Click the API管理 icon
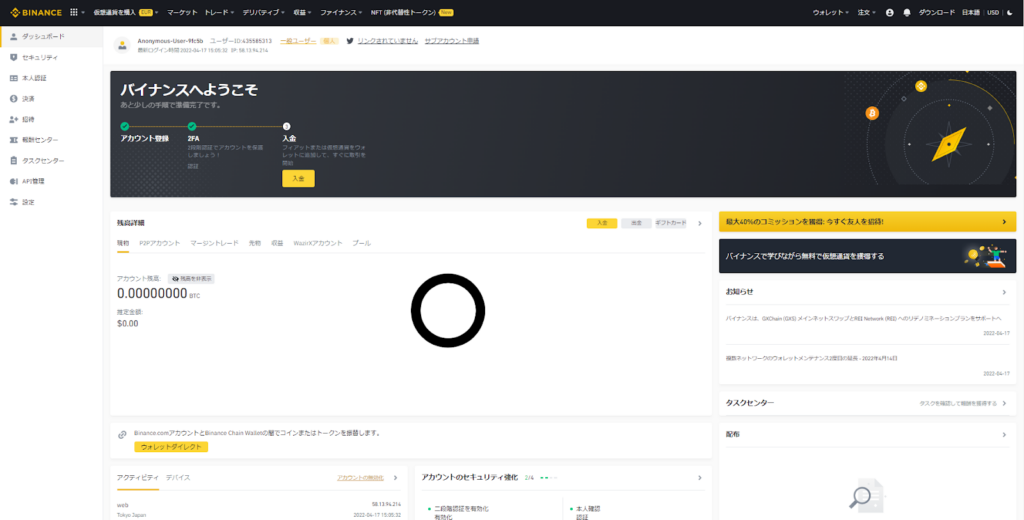1024x520 pixels. pyautogui.click(x=14, y=181)
